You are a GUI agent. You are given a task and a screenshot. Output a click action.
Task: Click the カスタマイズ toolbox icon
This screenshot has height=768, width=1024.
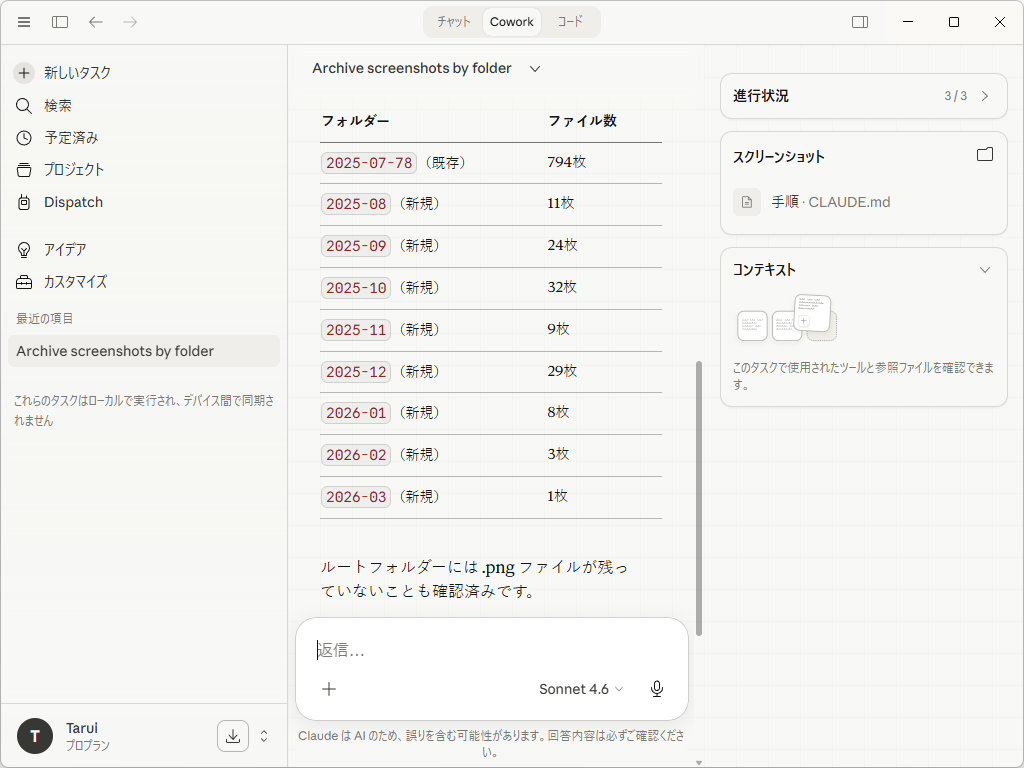tap(22, 282)
